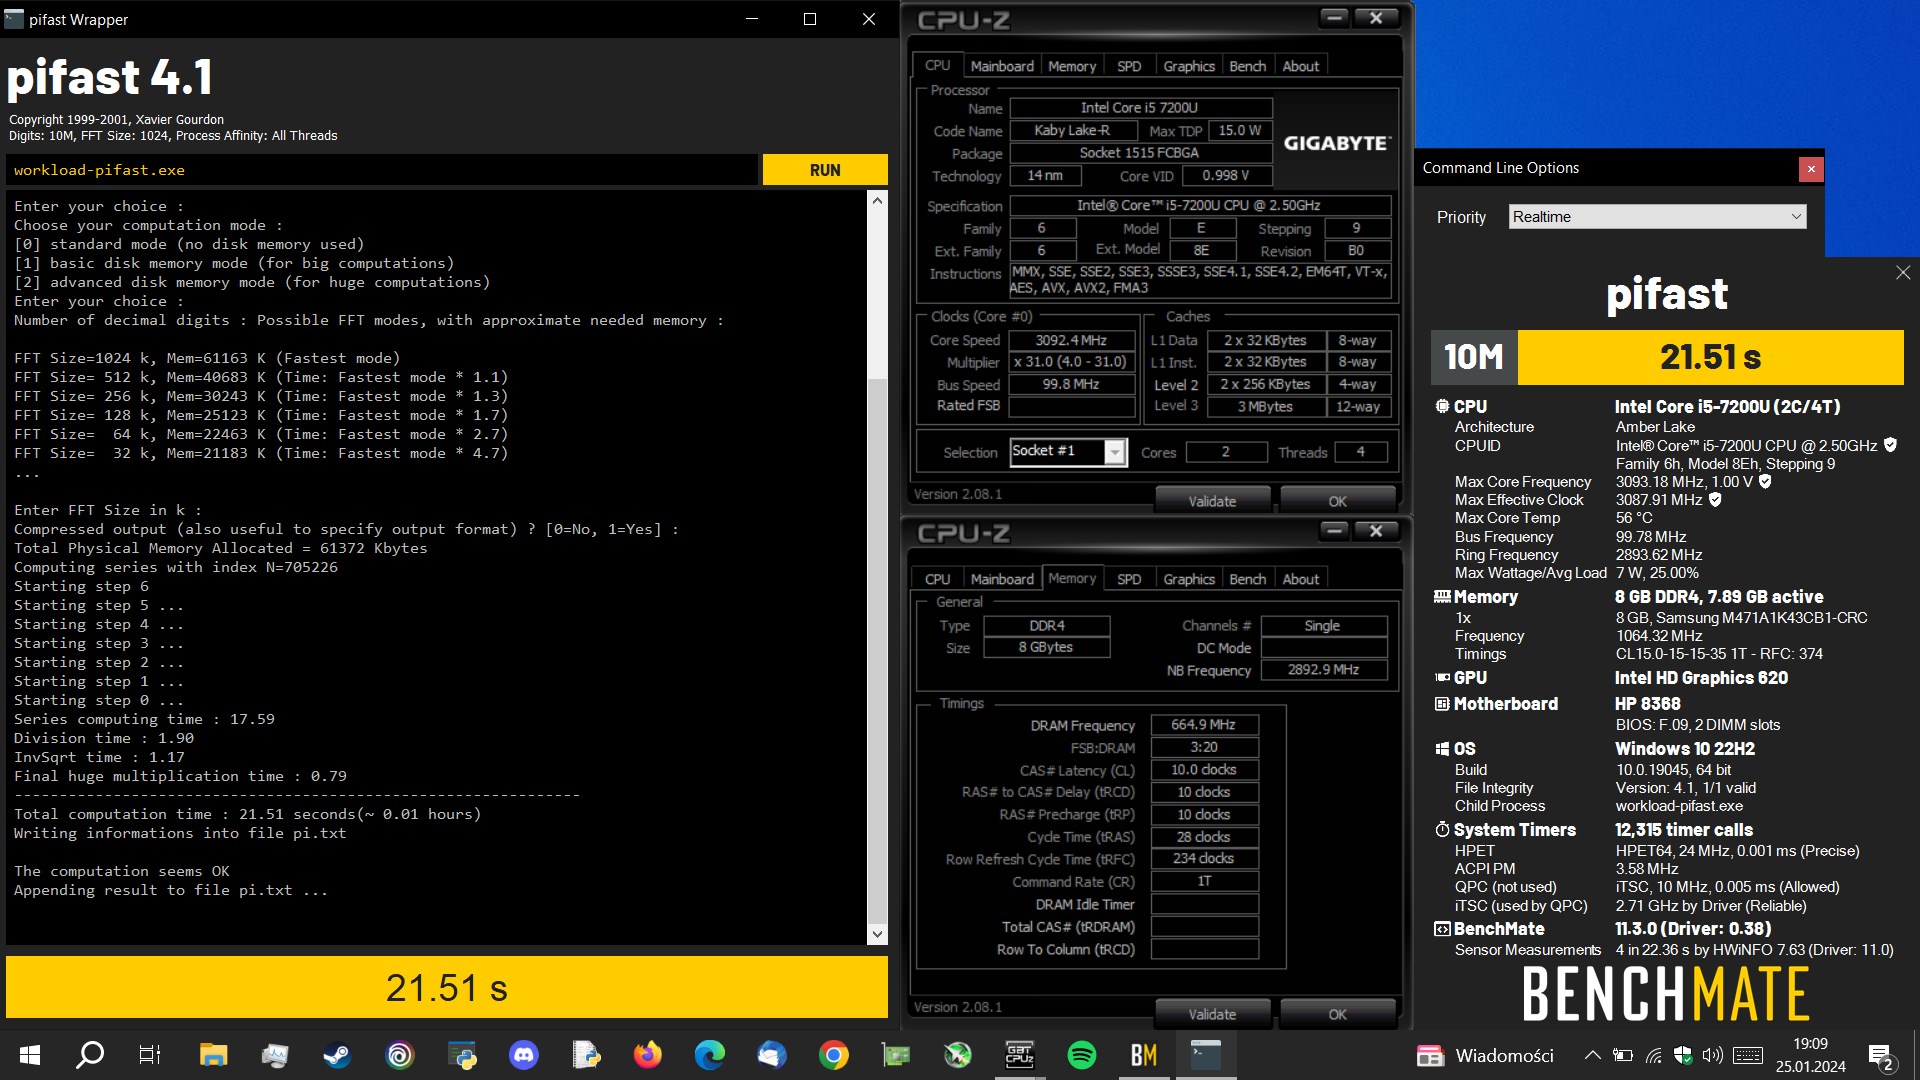Click the yellow 21.51 s result bar in pifast Wrapper

point(447,988)
